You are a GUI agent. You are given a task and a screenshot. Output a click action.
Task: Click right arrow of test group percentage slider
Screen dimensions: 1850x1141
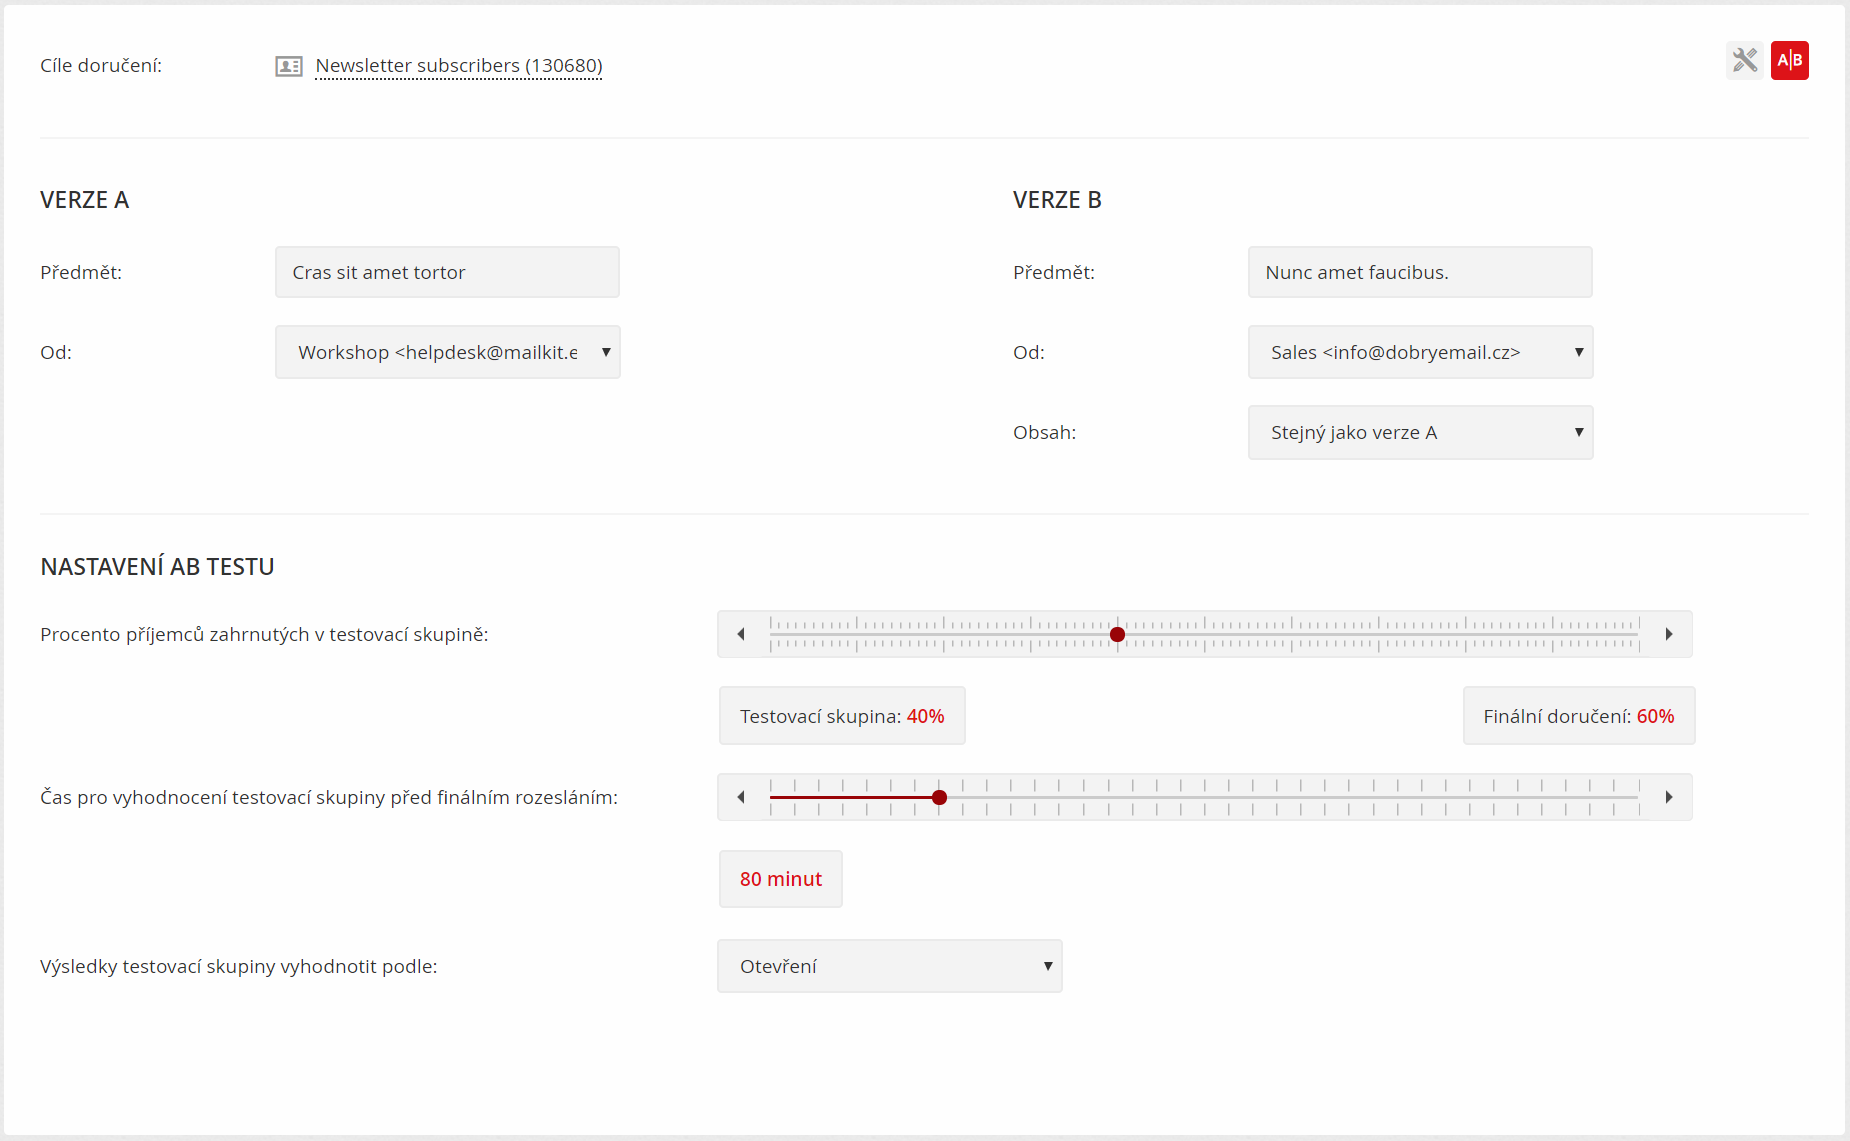[x=1669, y=634]
